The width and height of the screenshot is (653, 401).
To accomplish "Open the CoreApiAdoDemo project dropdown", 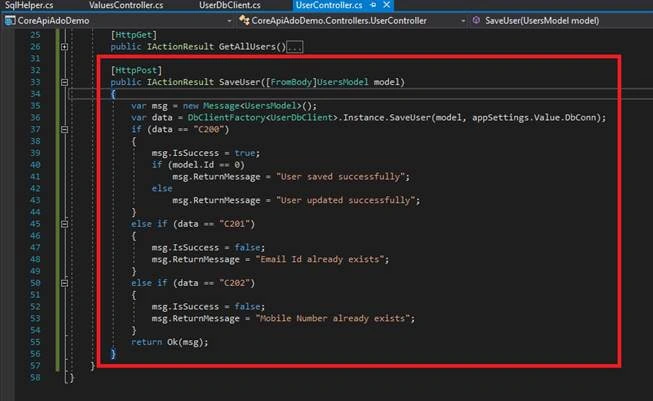I will coord(229,20).
